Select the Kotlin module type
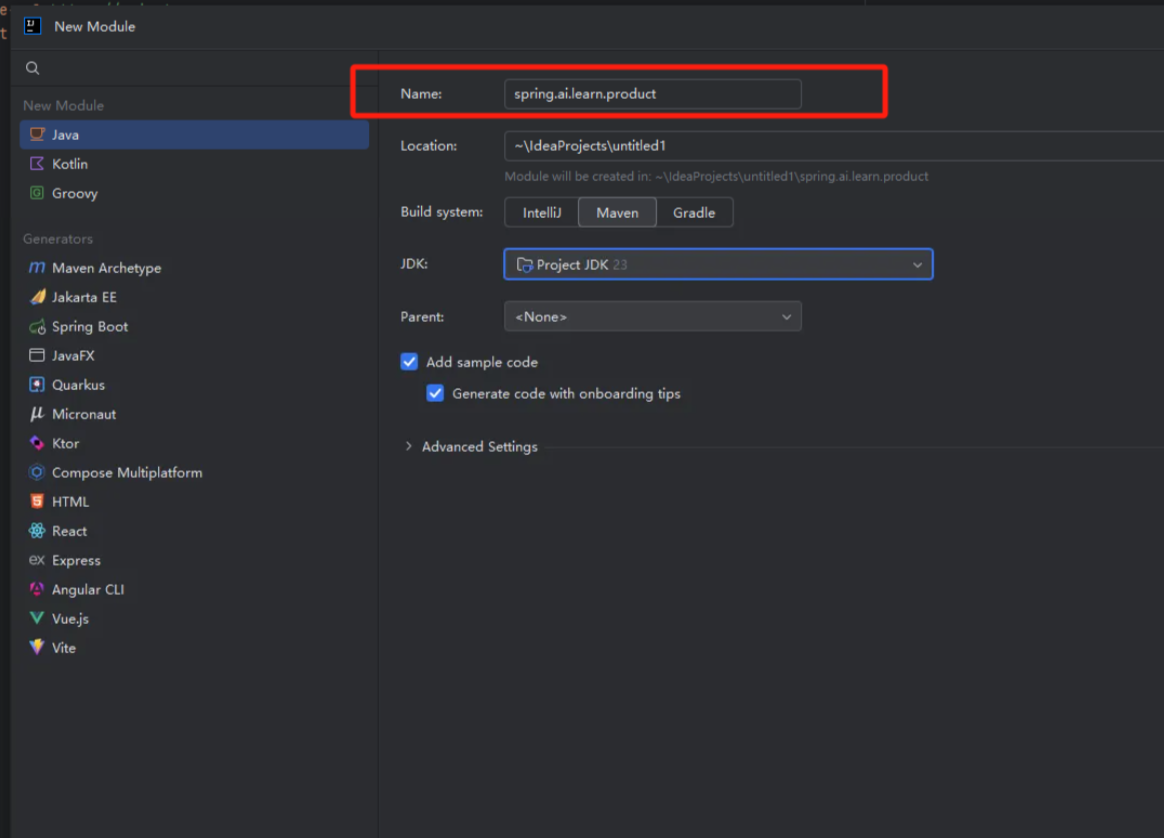 click(x=194, y=163)
